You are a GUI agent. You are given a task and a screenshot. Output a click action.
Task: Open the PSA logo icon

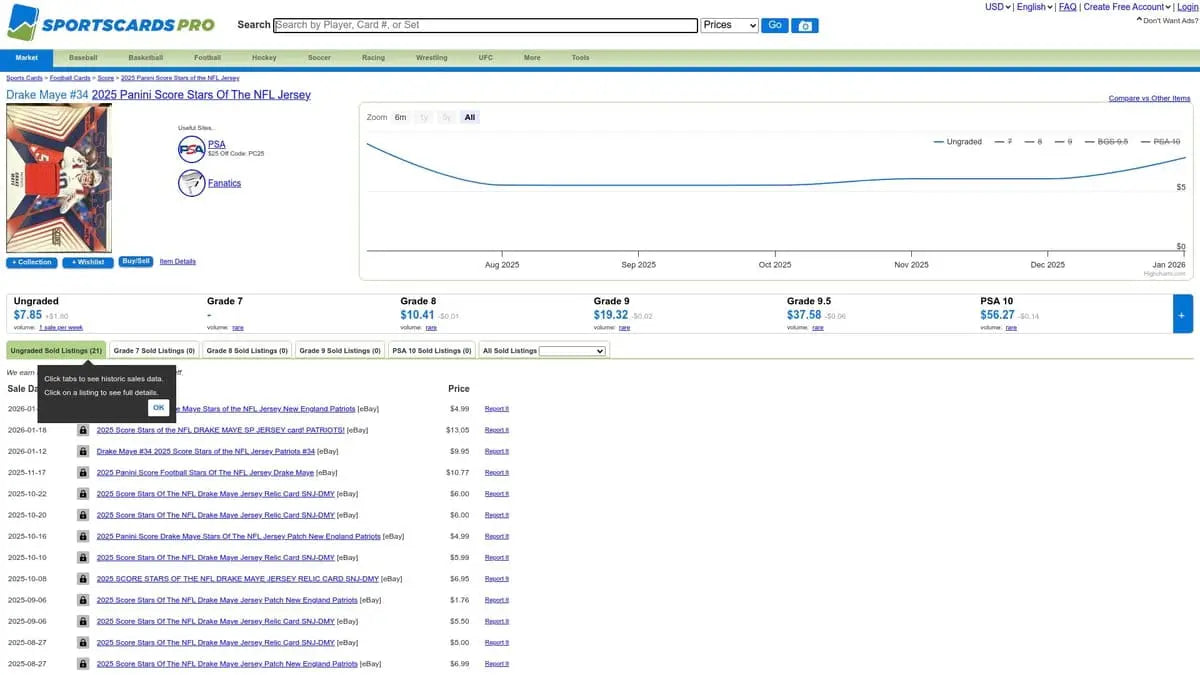191,149
